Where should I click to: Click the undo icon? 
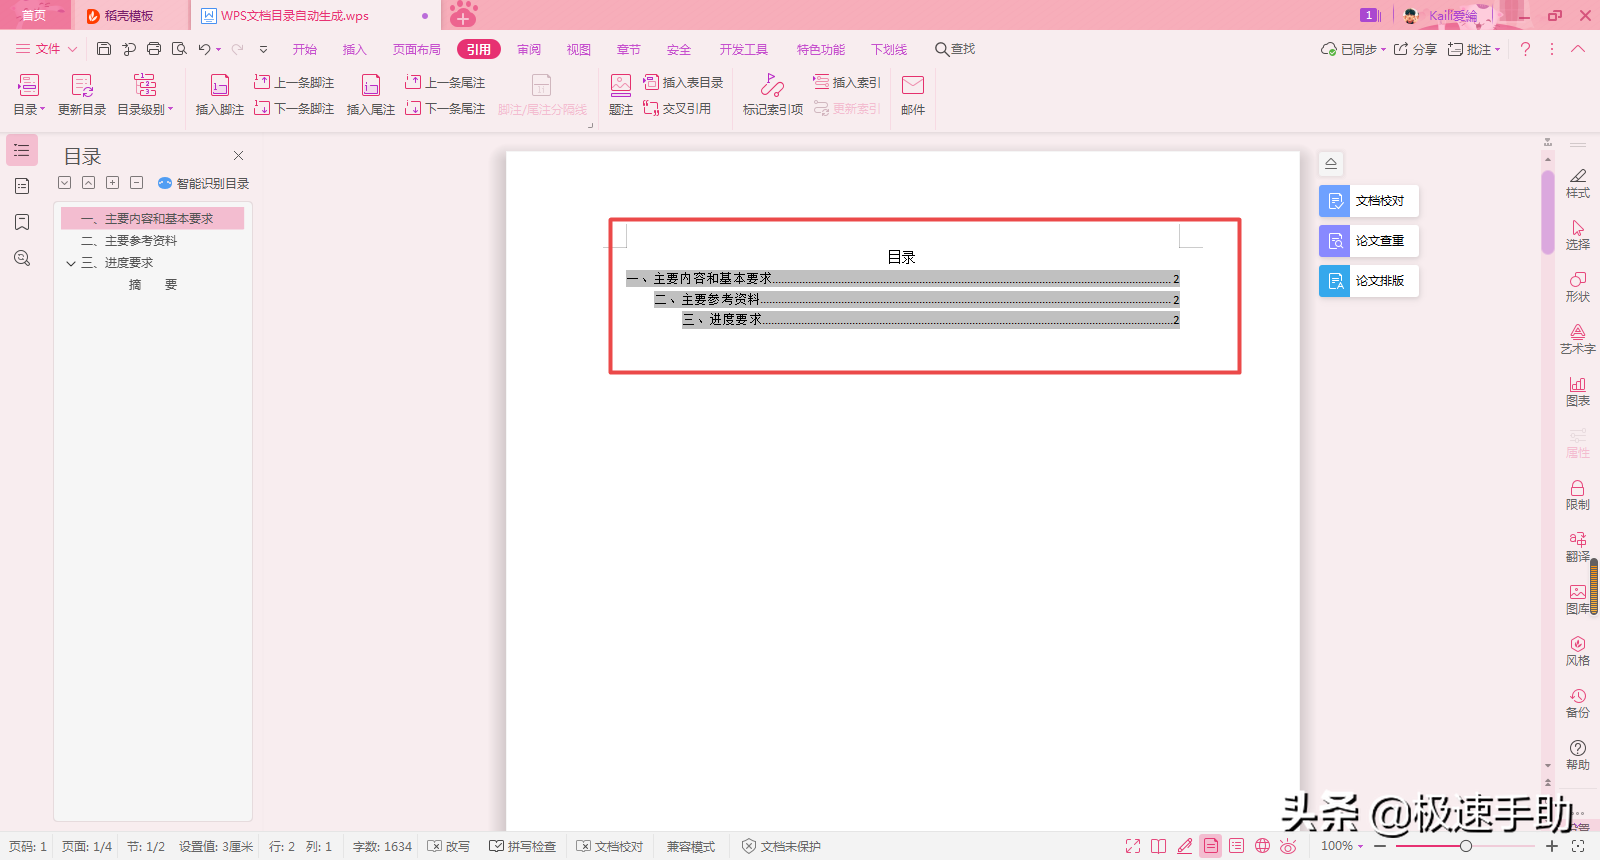click(204, 49)
